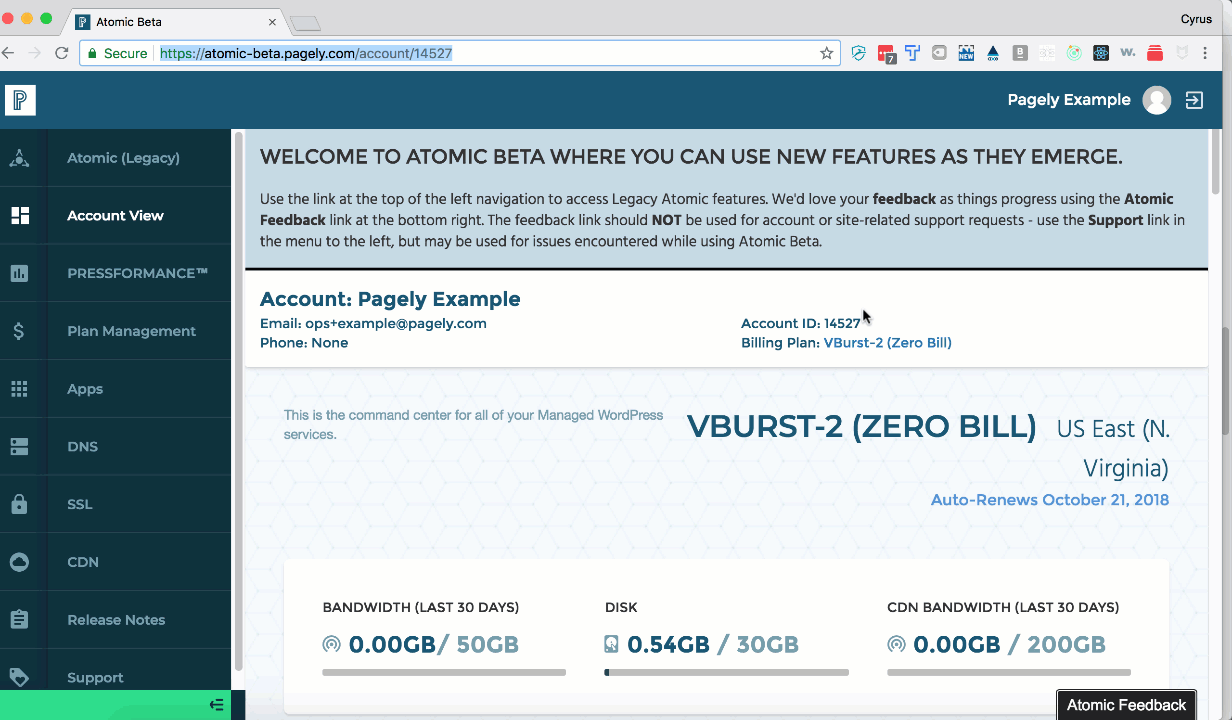The image size is (1232, 720).
Task: Click the 0.54GB / 30GB disk value
Action: [712, 645]
